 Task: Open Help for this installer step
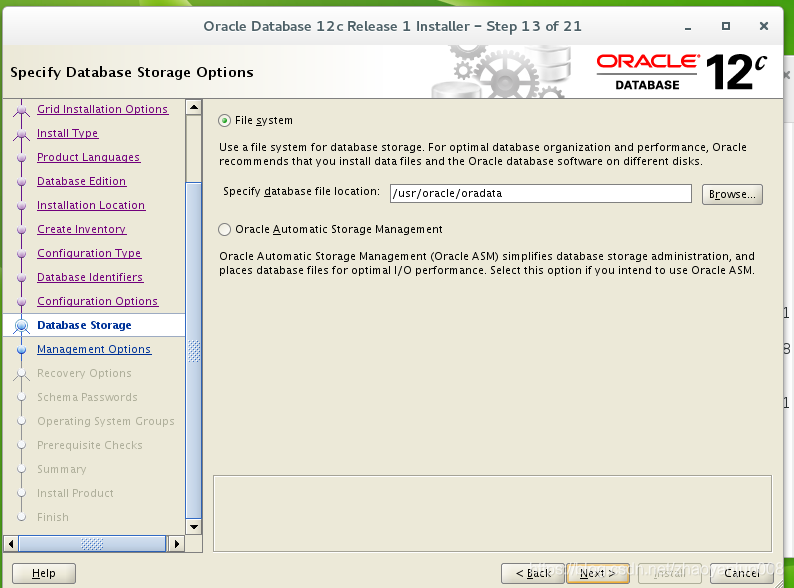[44, 573]
